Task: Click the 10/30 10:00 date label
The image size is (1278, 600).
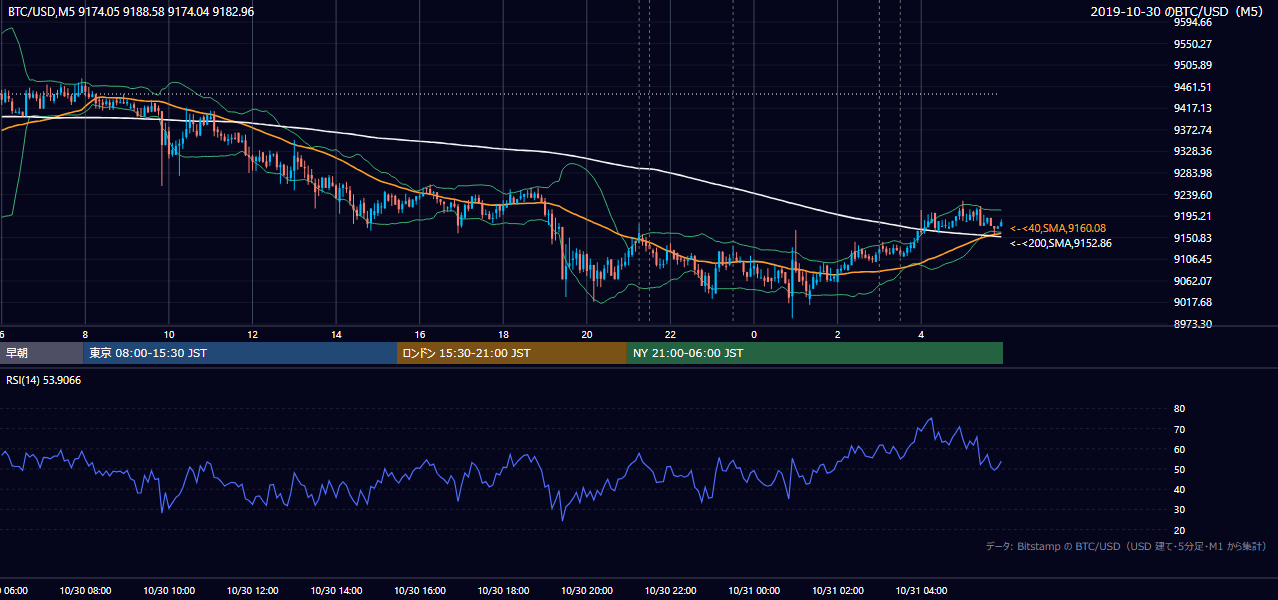Action: pyautogui.click(x=169, y=591)
